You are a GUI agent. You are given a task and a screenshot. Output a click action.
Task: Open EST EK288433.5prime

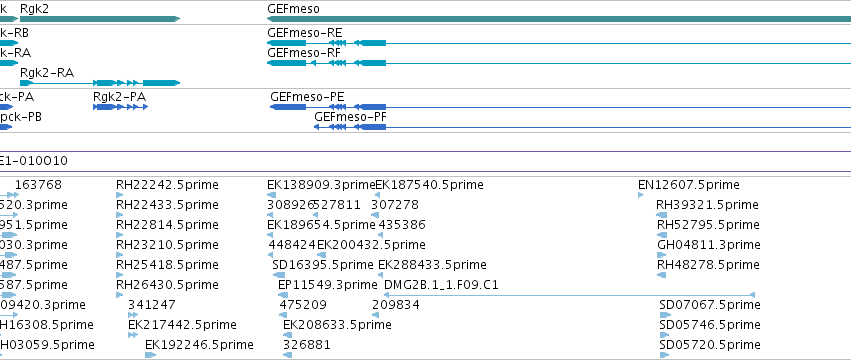pyautogui.click(x=432, y=265)
